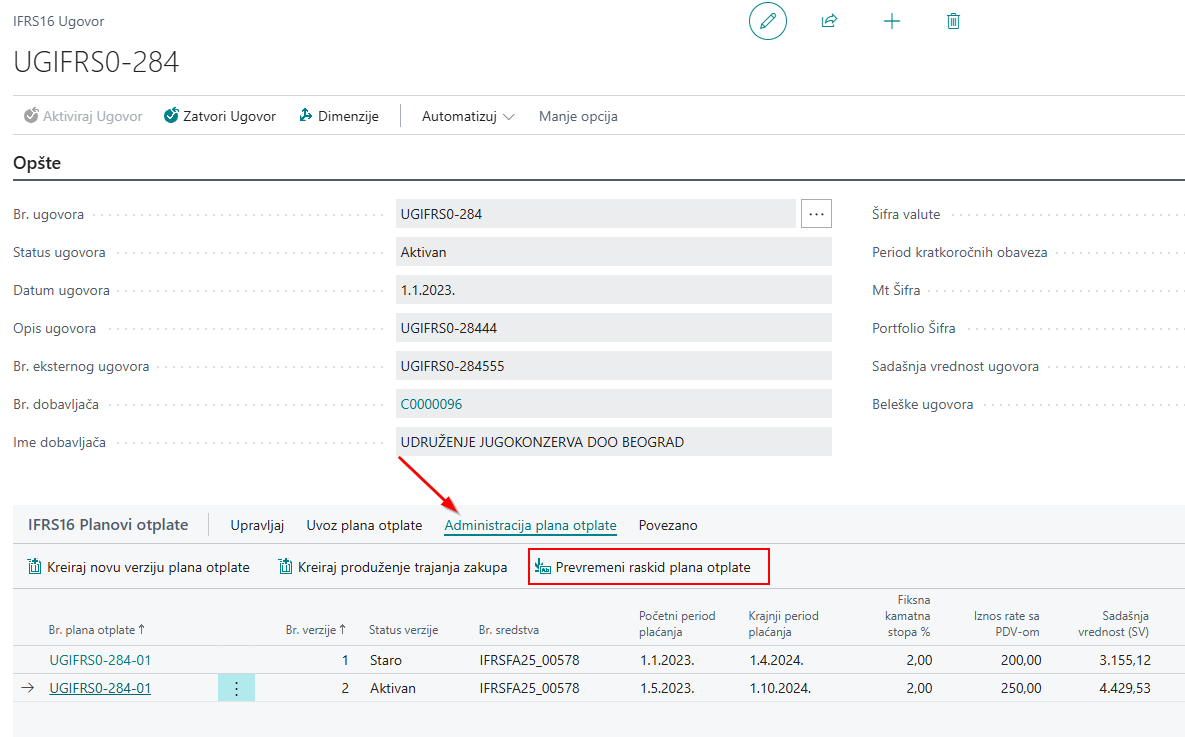Viewport: 1185px width, 737px height.
Task: Open the Uvoz plana otplate menu
Action: tap(364, 525)
